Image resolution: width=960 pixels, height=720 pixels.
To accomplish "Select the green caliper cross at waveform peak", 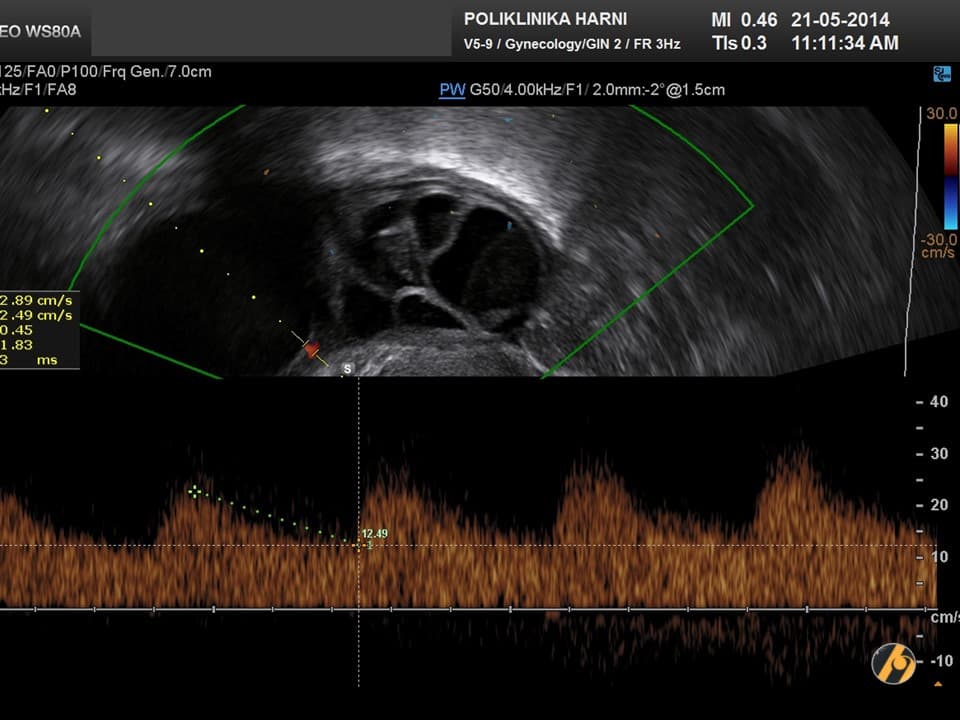I will coord(194,490).
